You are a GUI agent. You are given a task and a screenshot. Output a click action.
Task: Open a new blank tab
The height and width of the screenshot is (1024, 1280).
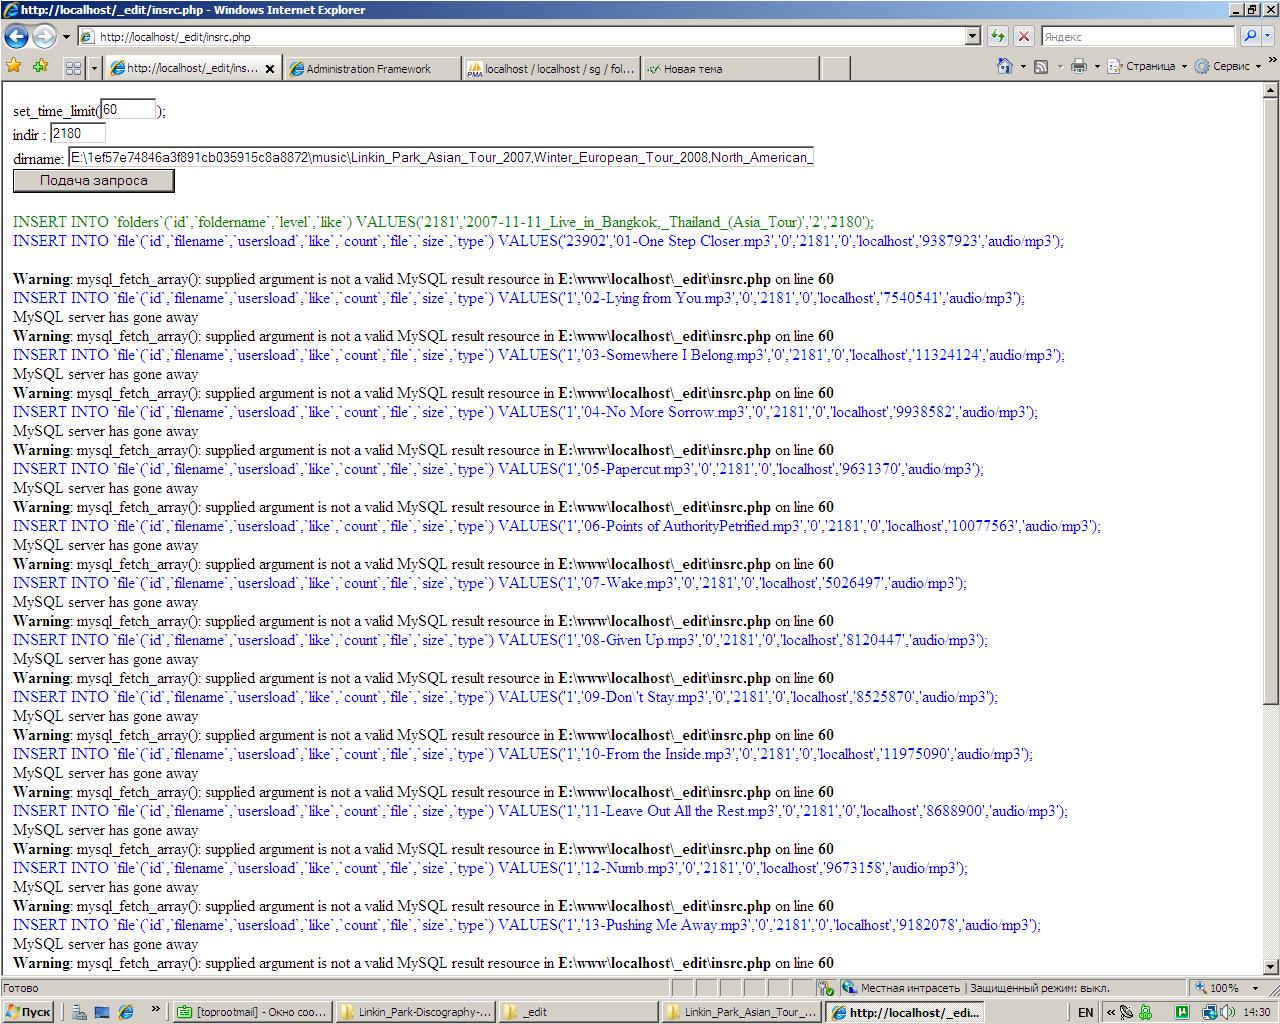click(835, 69)
